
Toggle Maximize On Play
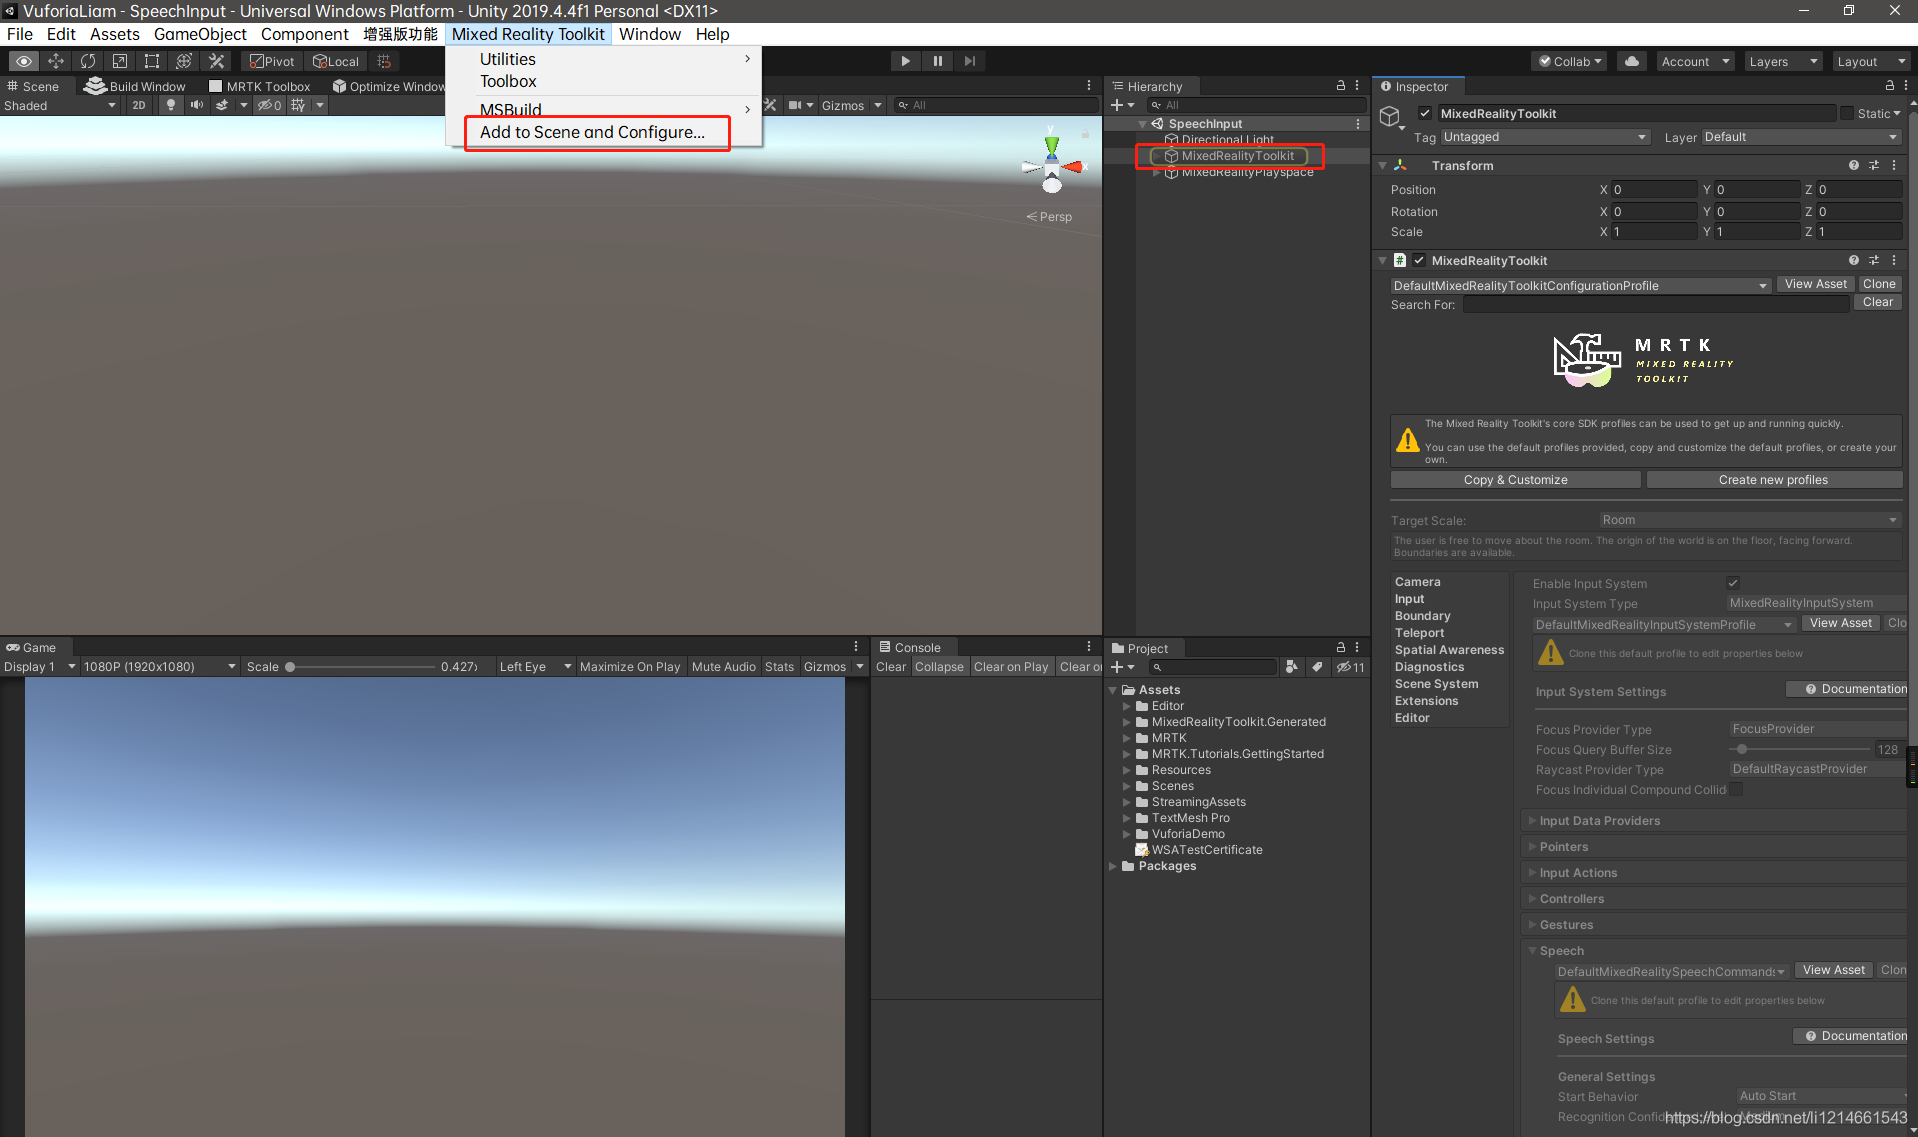pos(630,667)
